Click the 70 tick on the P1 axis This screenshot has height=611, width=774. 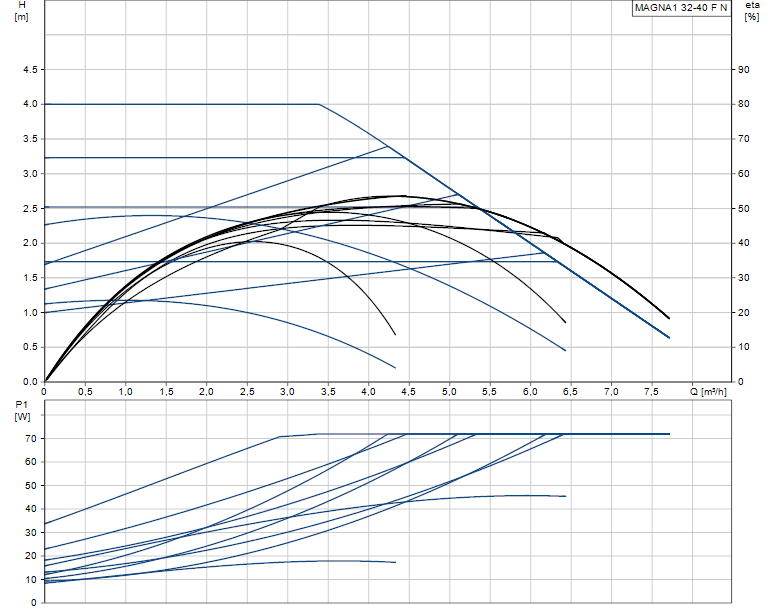(x=32, y=439)
